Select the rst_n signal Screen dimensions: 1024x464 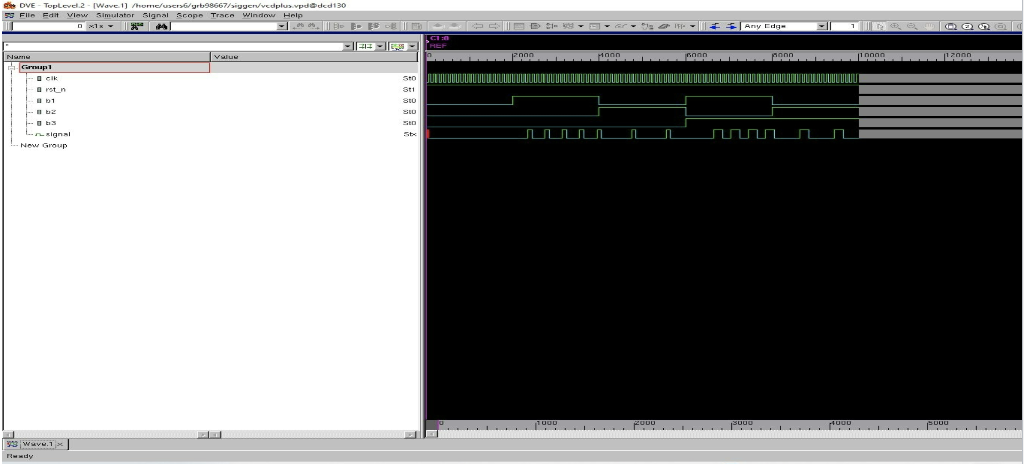56,90
